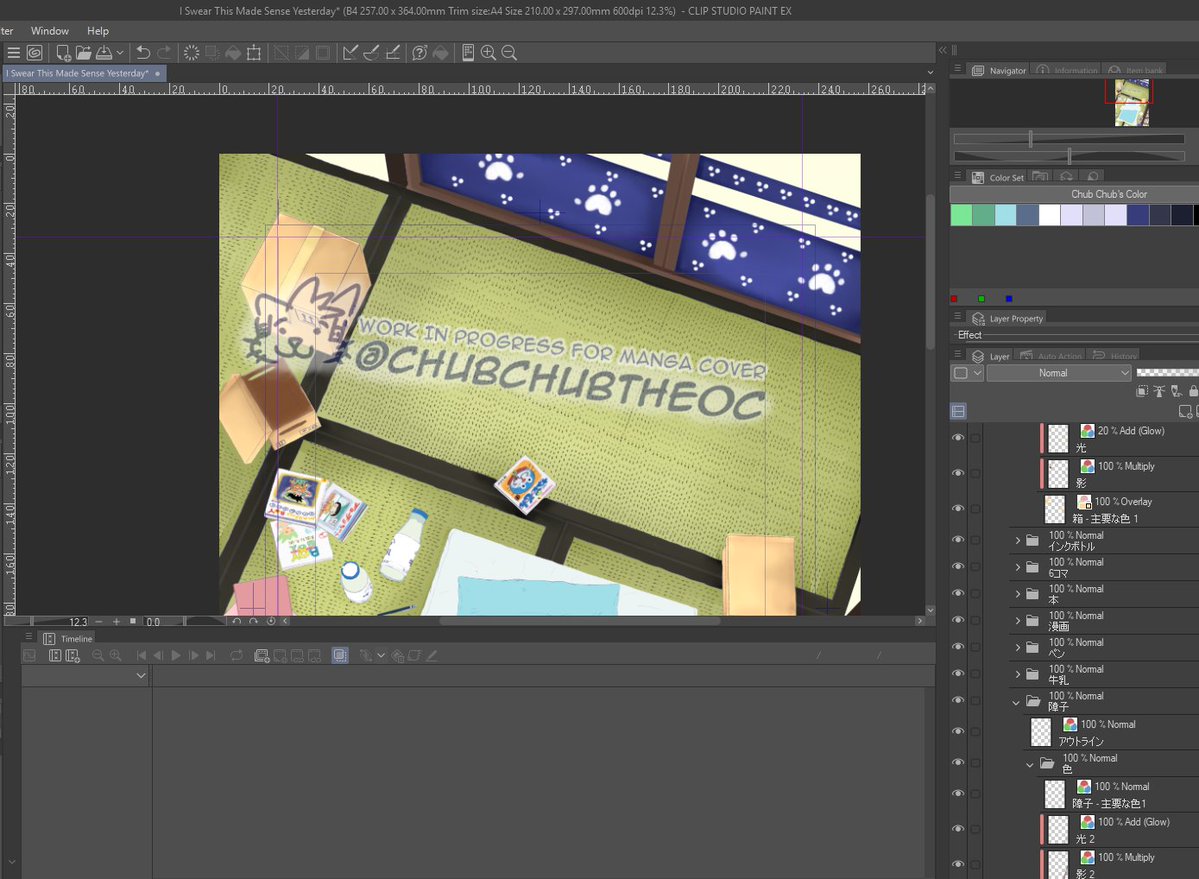This screenshot has width=1199, height=879.
Task: Click the Undo arrow in the toolbar
Action: (x=142, y=52)
